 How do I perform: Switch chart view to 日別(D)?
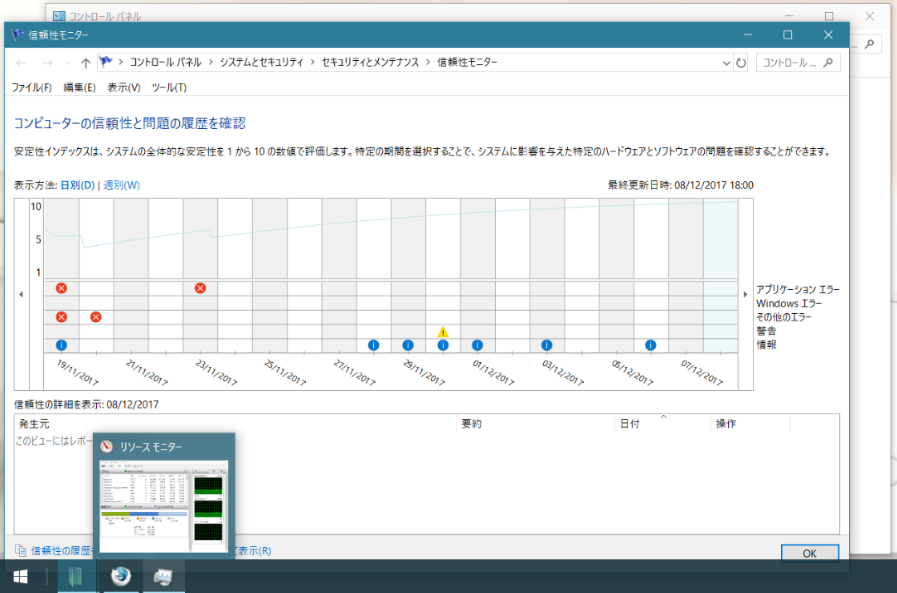tap(78, 185)
